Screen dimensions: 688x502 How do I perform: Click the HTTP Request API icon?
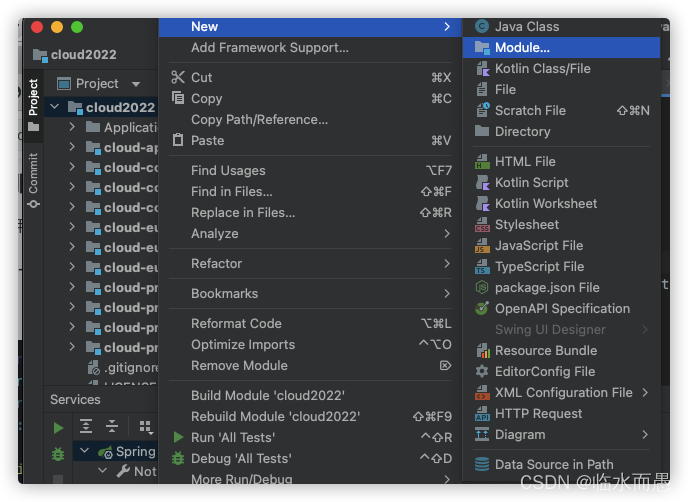[482, 414]
